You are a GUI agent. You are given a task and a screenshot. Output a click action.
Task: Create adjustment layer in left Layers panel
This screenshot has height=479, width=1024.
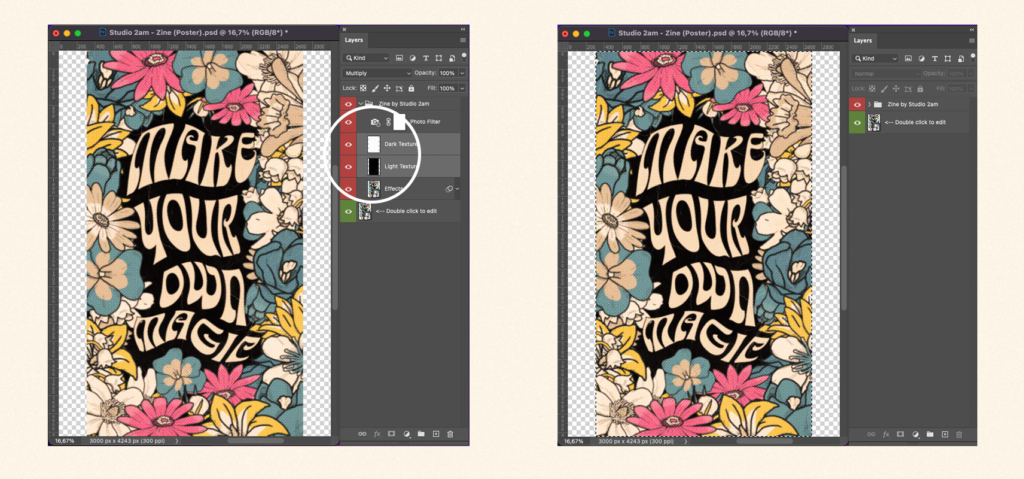point(407,434)
